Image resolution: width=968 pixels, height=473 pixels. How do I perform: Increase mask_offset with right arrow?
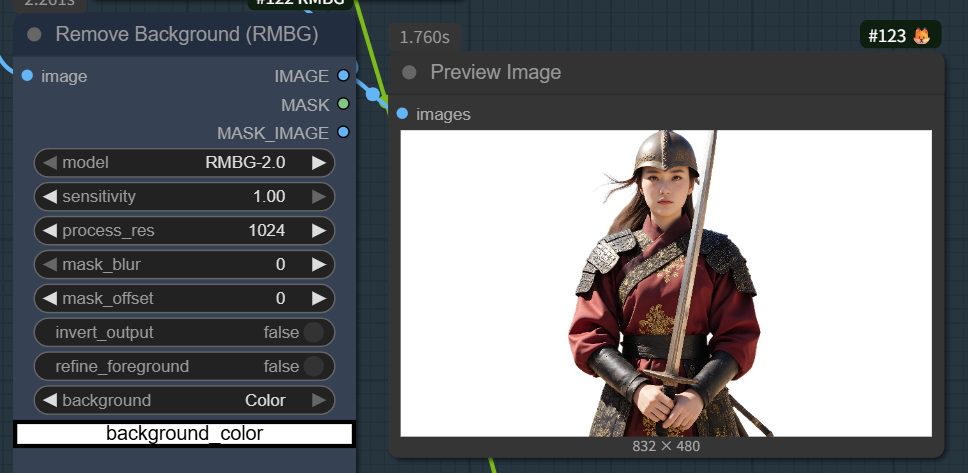(x=319, y=298)
